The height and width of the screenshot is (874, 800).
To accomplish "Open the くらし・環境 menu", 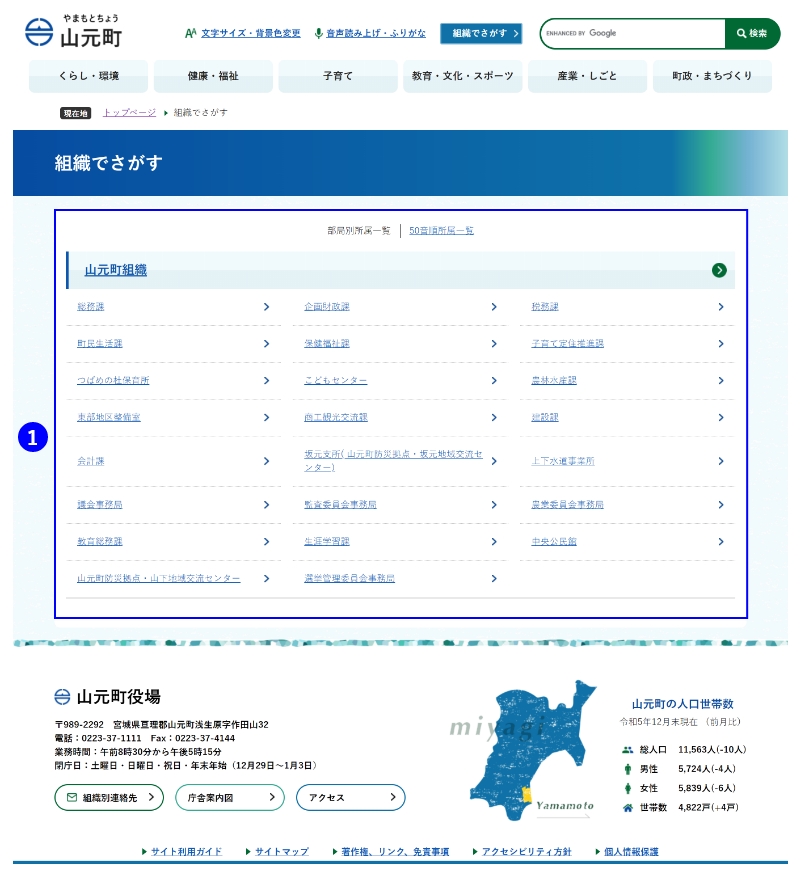I will (89, 76).
